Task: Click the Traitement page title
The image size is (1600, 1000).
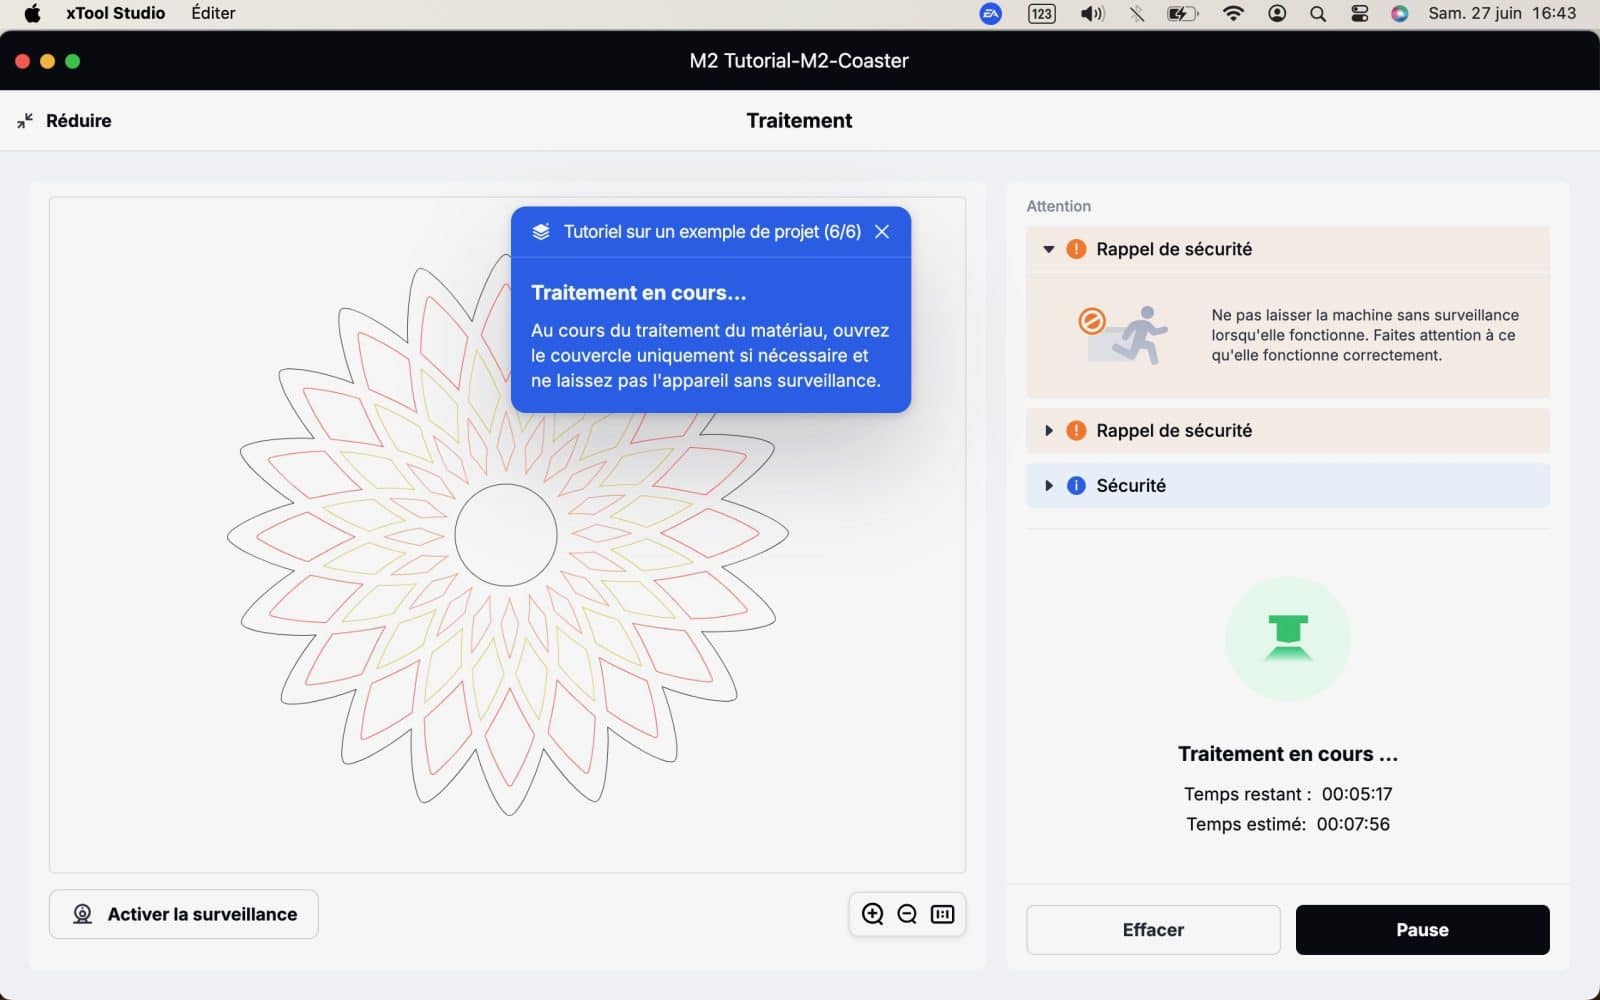Action: pos(799,121)
